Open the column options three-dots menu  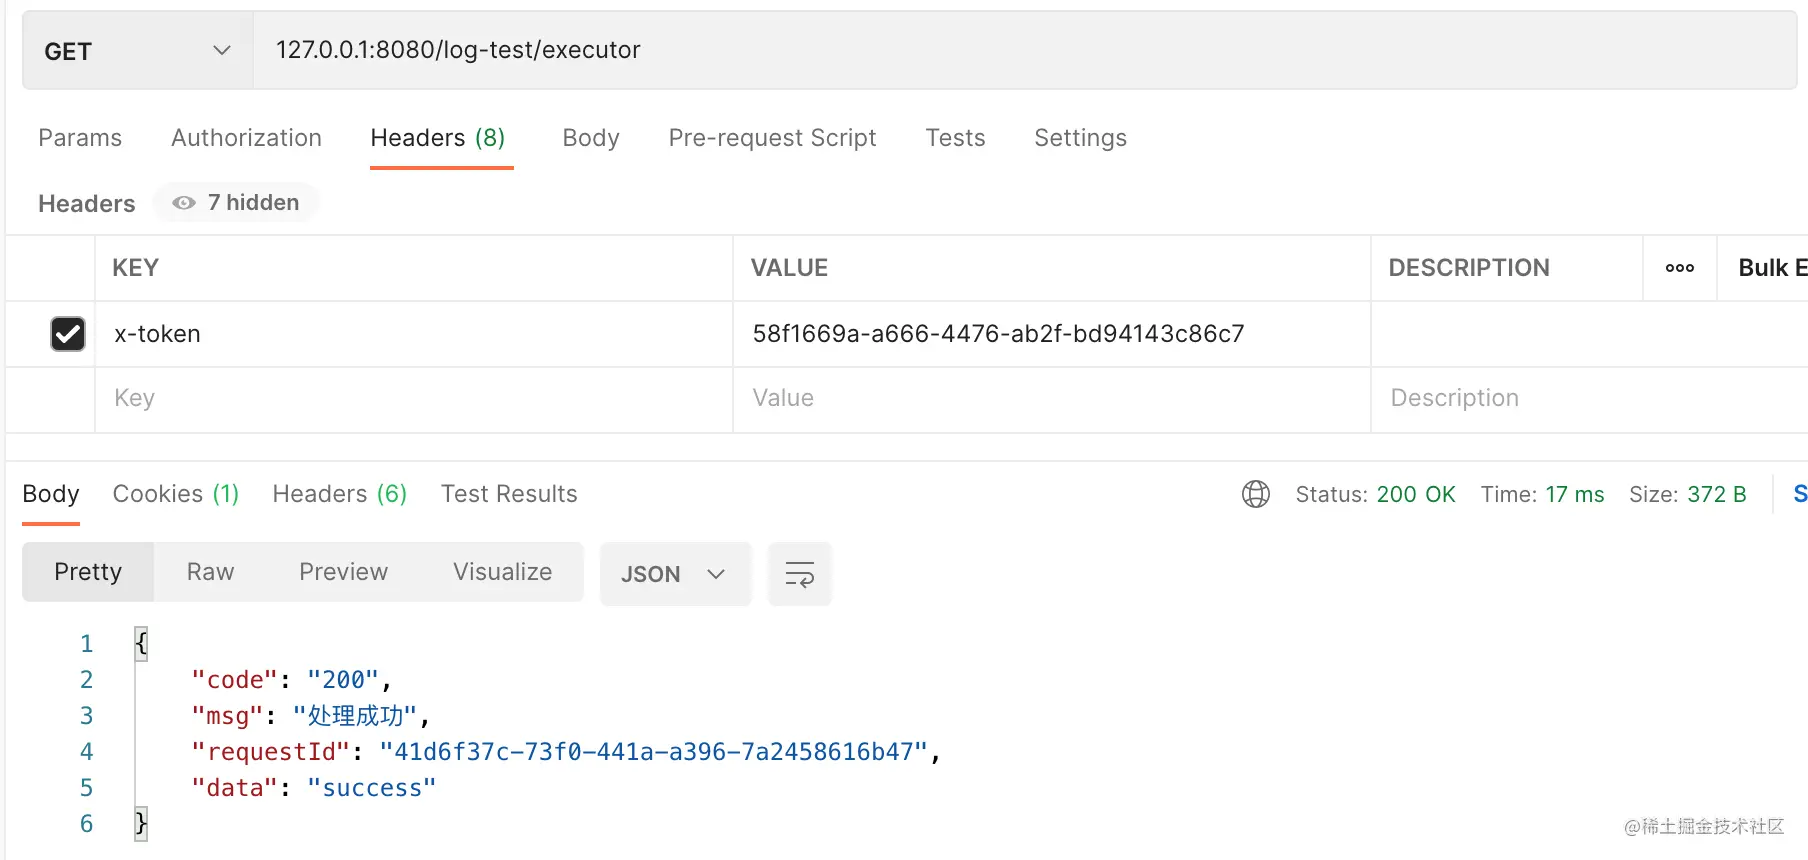[x=1680, y=268]
